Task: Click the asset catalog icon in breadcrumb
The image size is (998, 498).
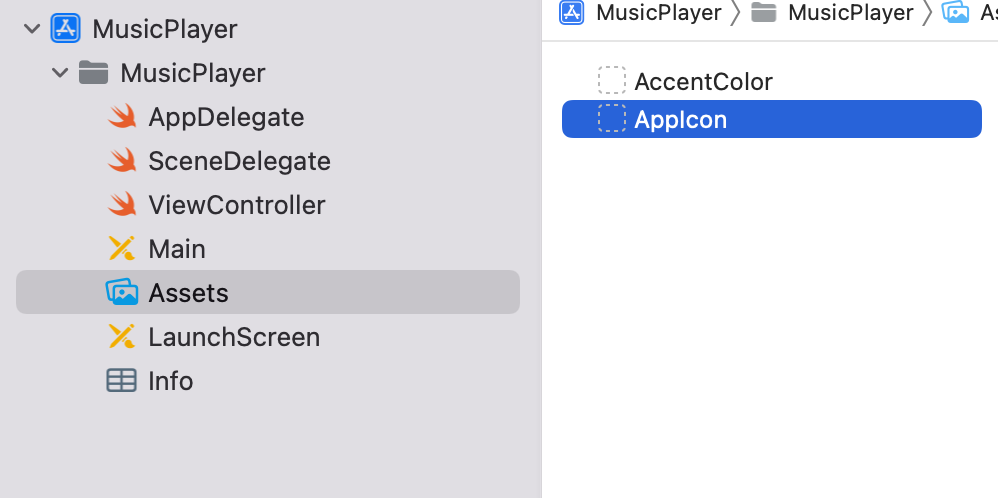Action: [x=955, y=12]
